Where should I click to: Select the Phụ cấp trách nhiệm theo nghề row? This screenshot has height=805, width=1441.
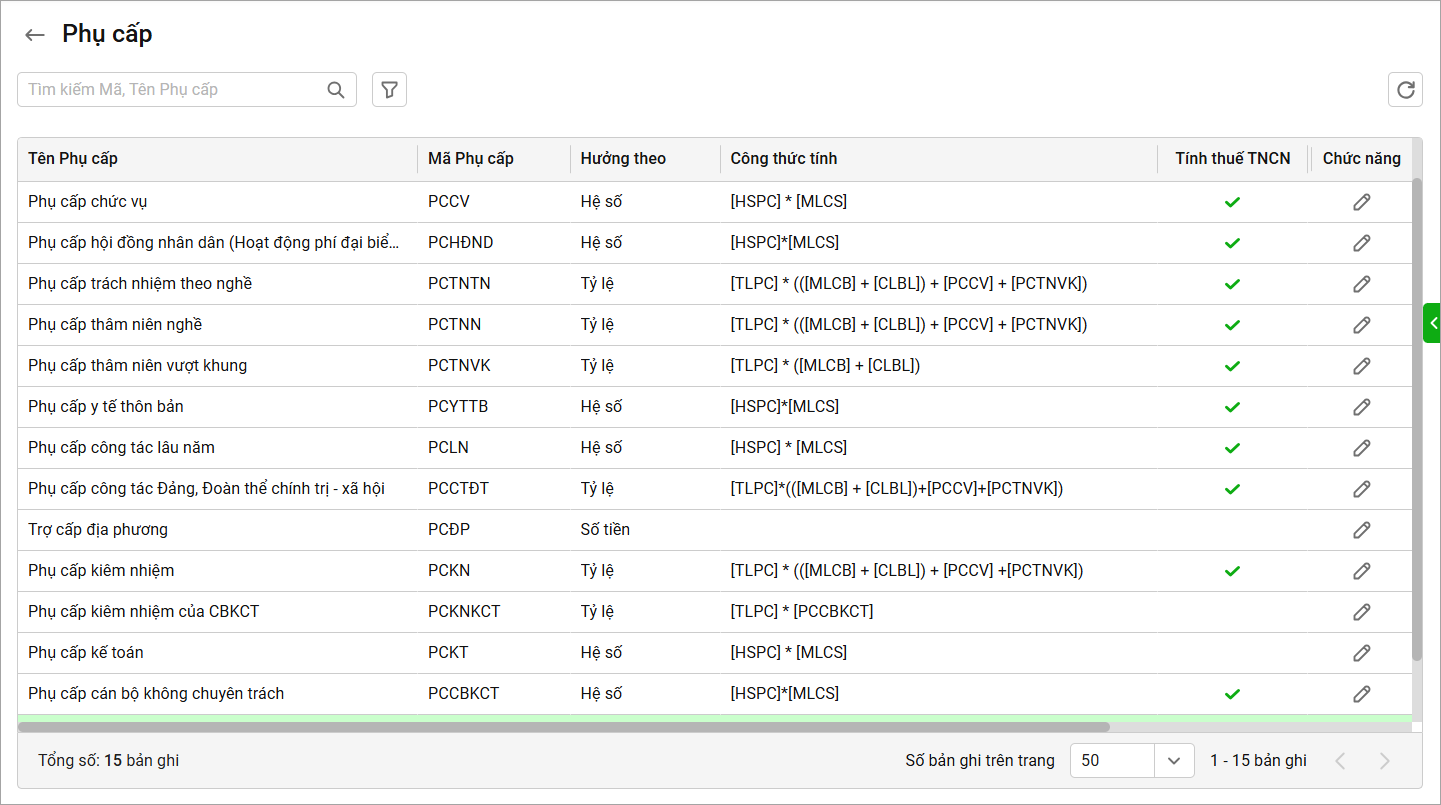(140, 284)
